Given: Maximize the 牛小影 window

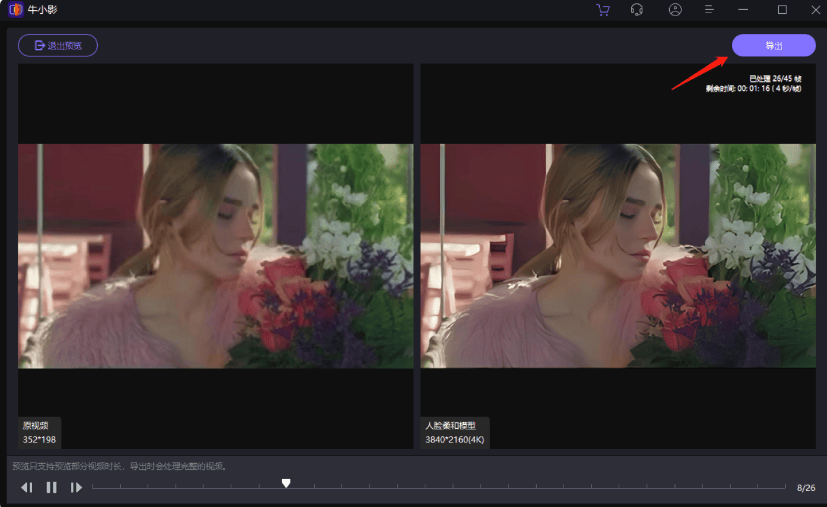Looking at the screenshot, I should (x=782, y=10).
